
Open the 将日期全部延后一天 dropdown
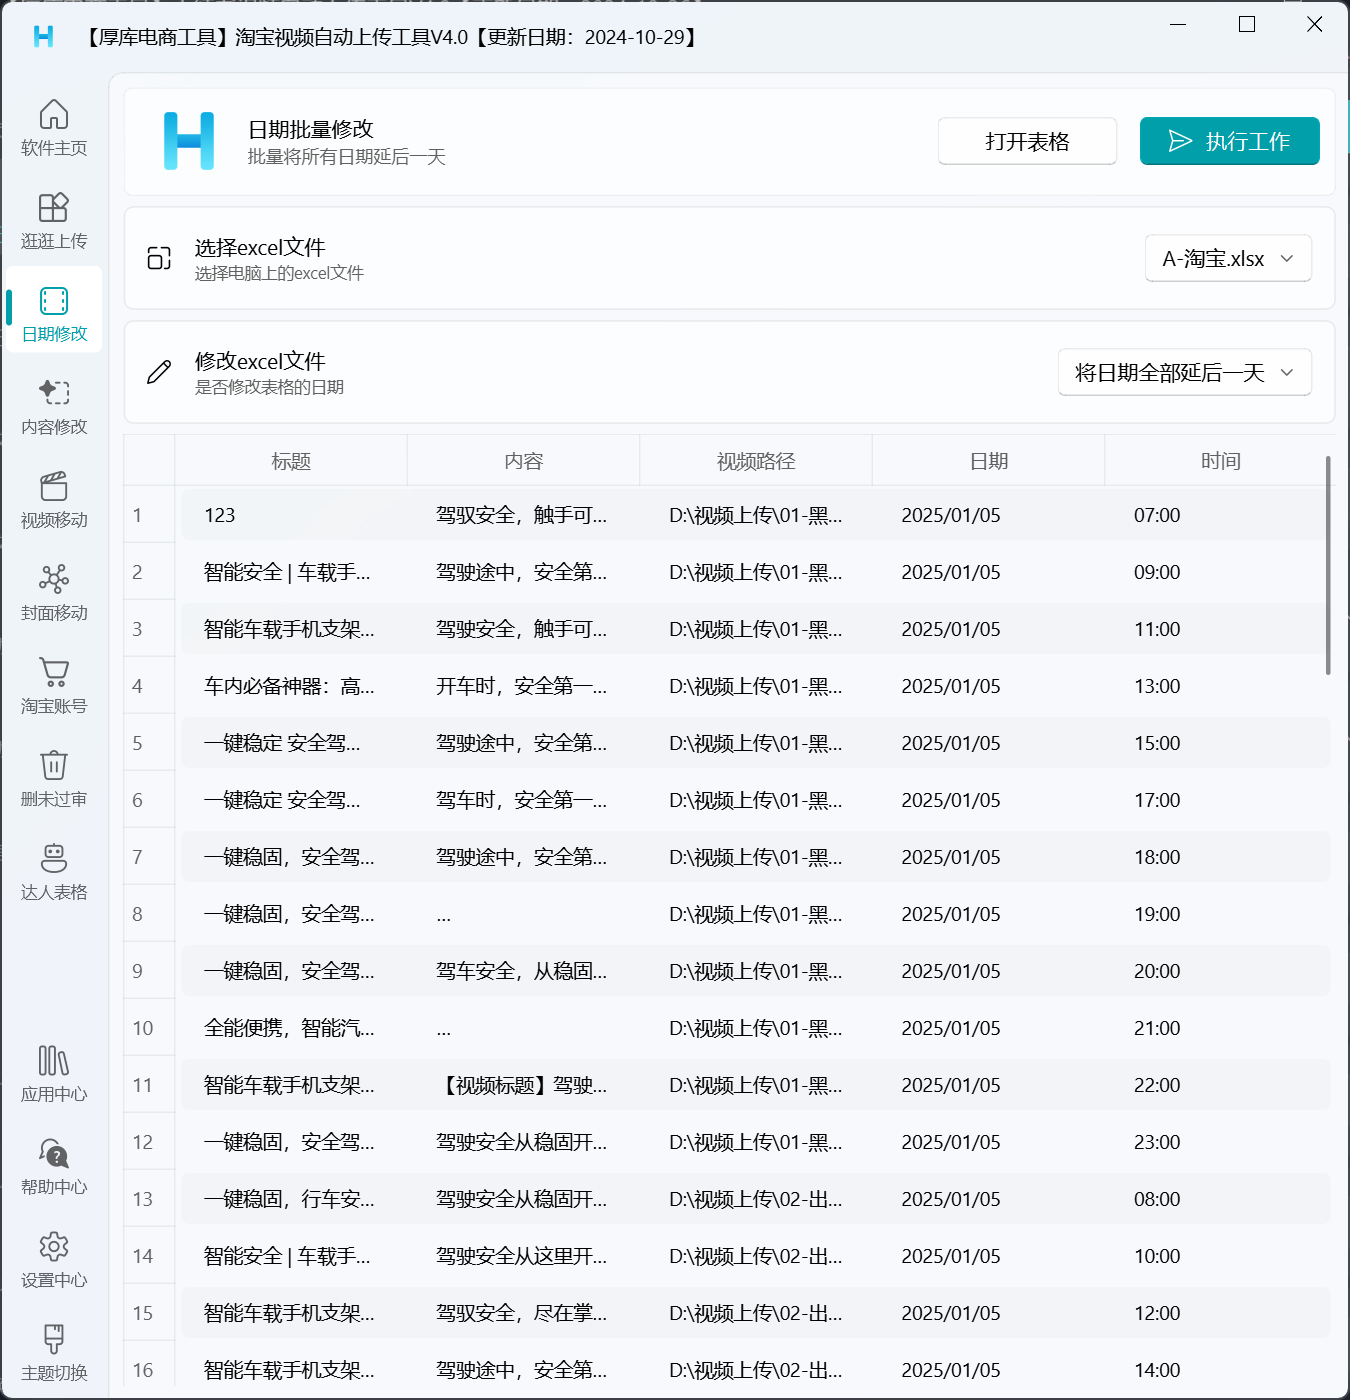coord(1185,373)
